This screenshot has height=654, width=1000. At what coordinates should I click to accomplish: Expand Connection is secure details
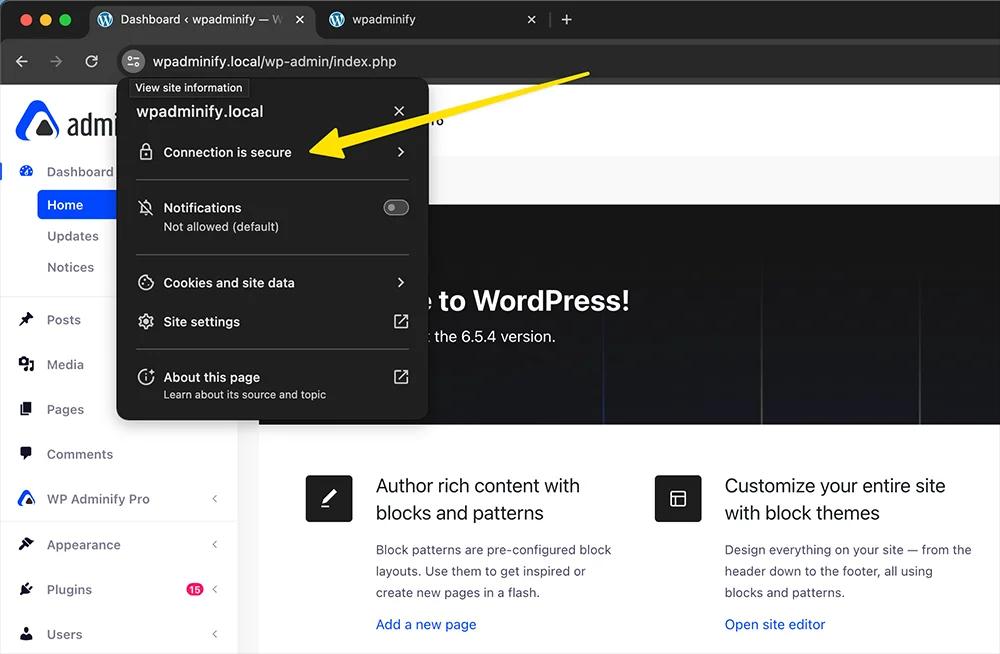(270, 152)
